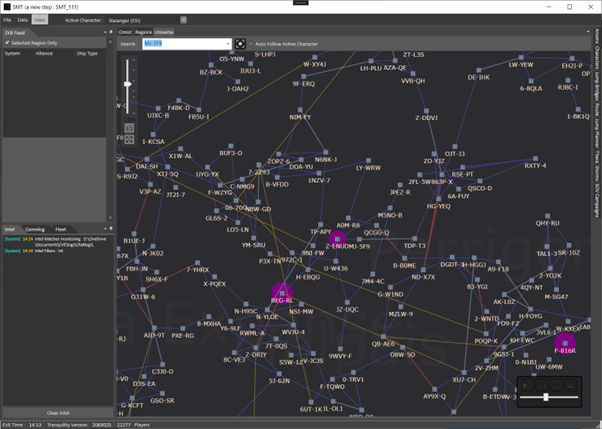The height and width of the screenshot is (429, 602).
Task: Open the View menu
Action: [39, 19]
